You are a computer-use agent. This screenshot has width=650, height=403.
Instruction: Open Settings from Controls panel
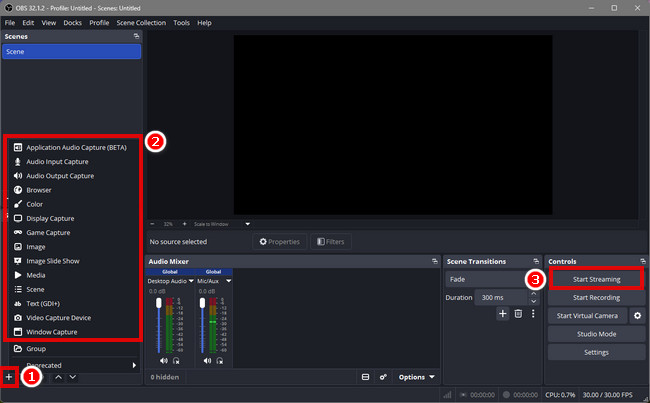597,352
